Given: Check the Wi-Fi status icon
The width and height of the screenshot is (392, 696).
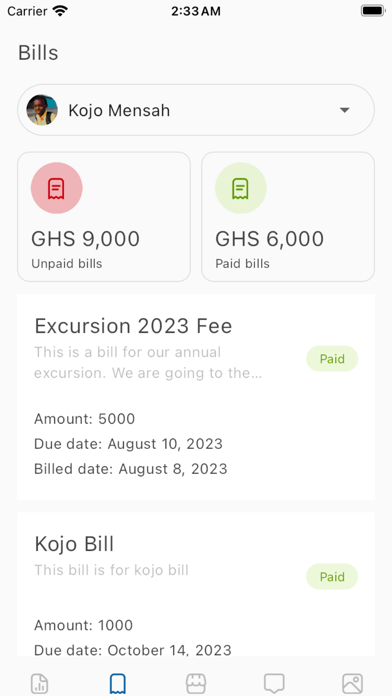Looking at the screenshot, I should (x=59, y=11).
